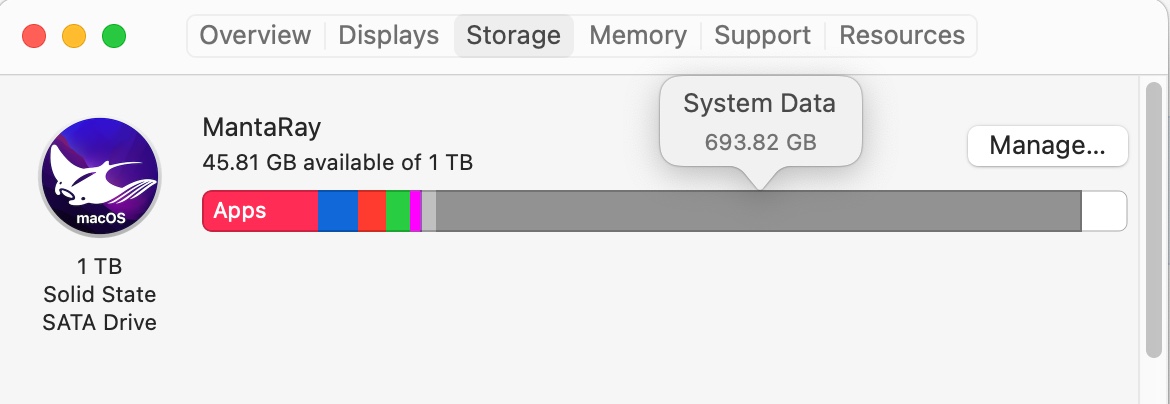
Task: Click the vertical scrollbar on the right
Action: [x=1153, y=220]
